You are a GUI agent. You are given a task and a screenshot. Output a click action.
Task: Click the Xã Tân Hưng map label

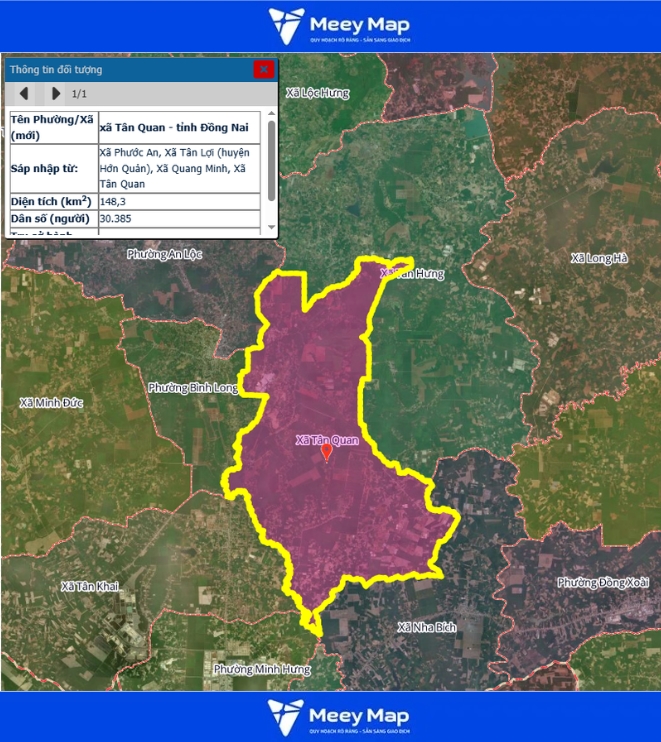coord(411,273)
